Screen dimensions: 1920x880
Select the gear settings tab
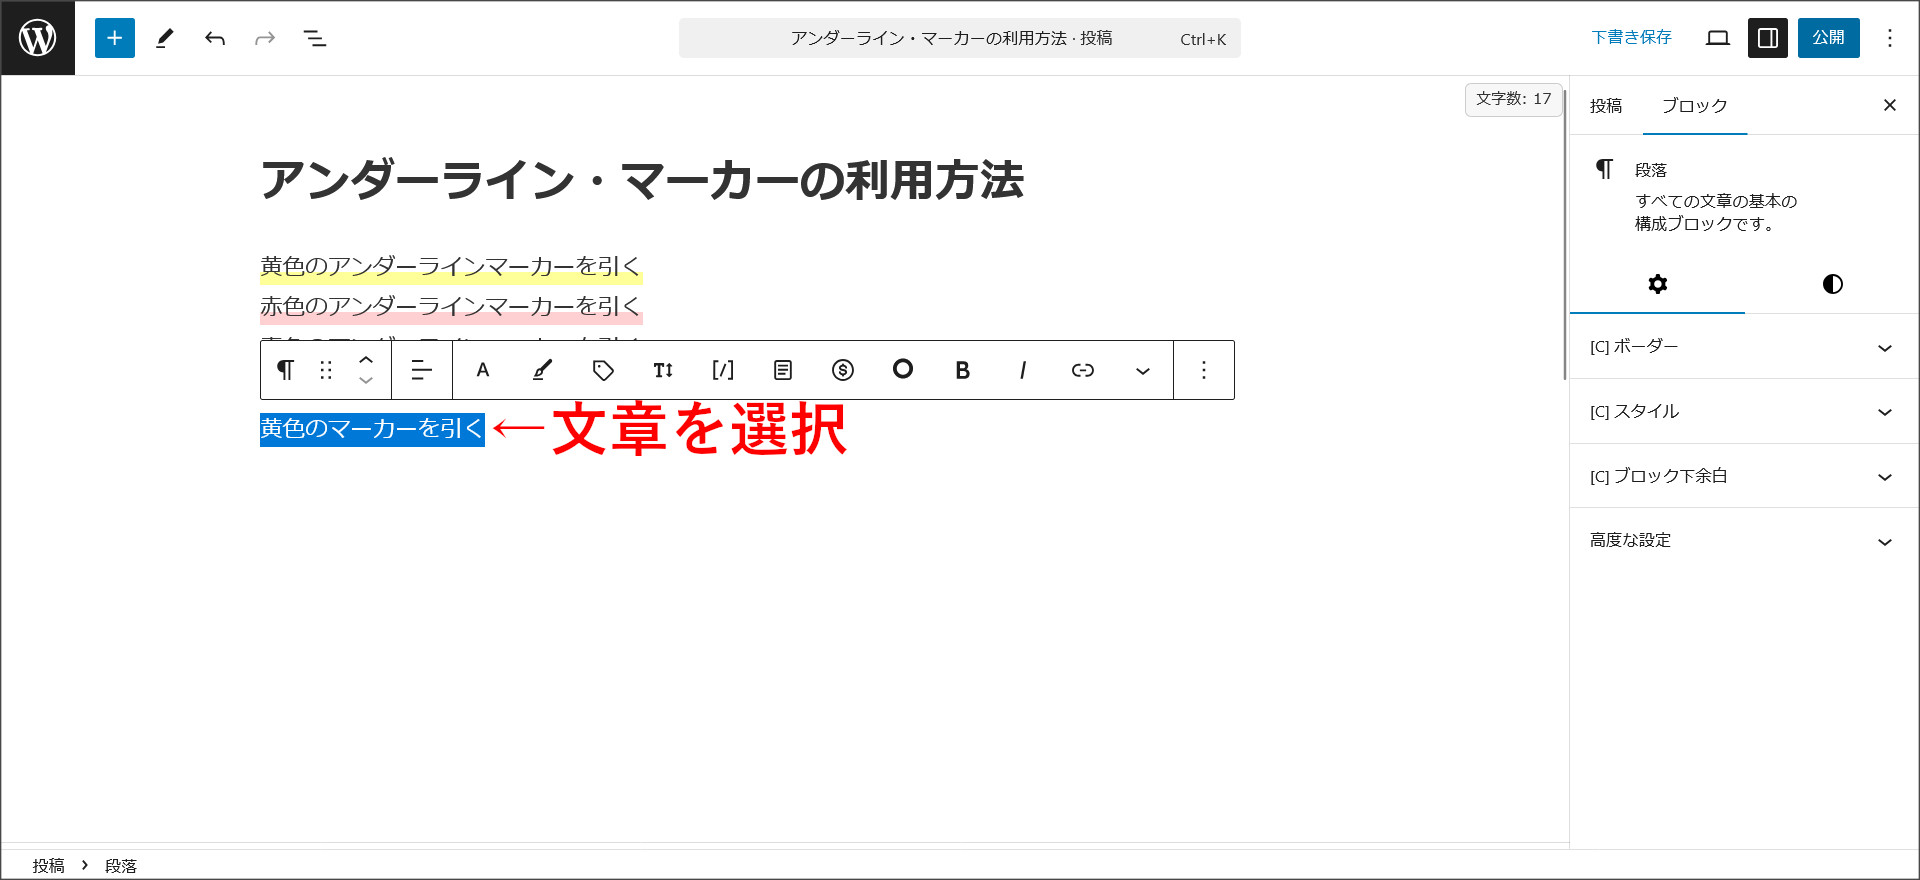coord(1658,284)
